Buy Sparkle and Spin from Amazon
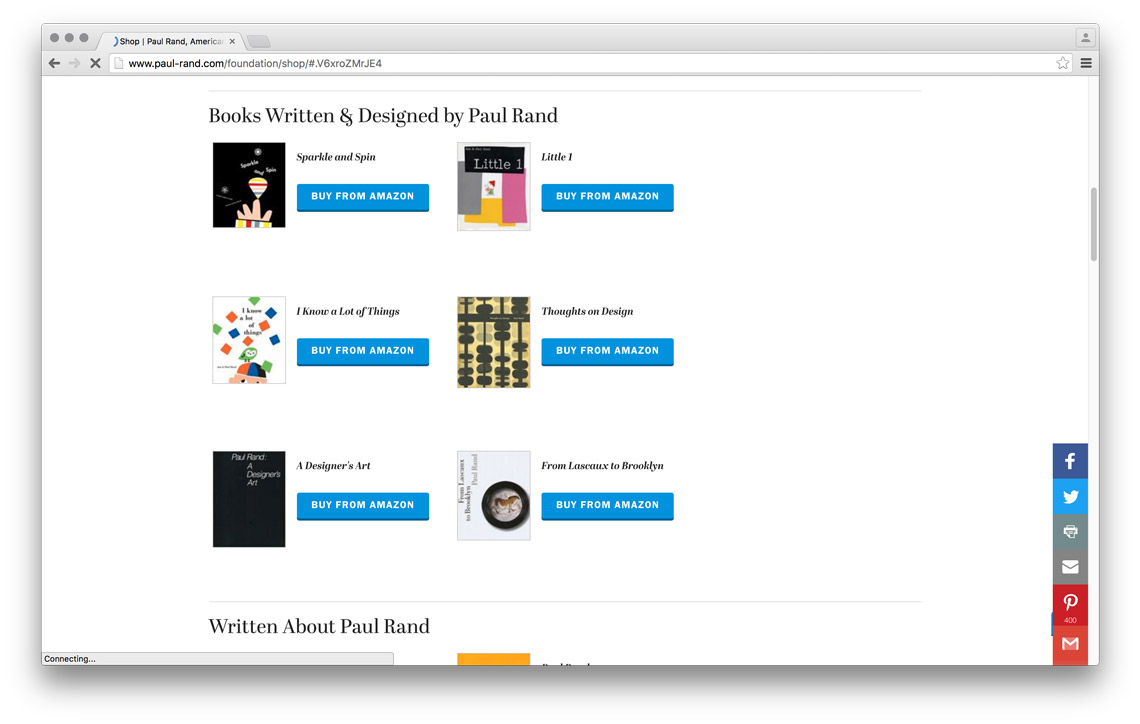The image size is (1140, 724). click(x=363, y=197)
